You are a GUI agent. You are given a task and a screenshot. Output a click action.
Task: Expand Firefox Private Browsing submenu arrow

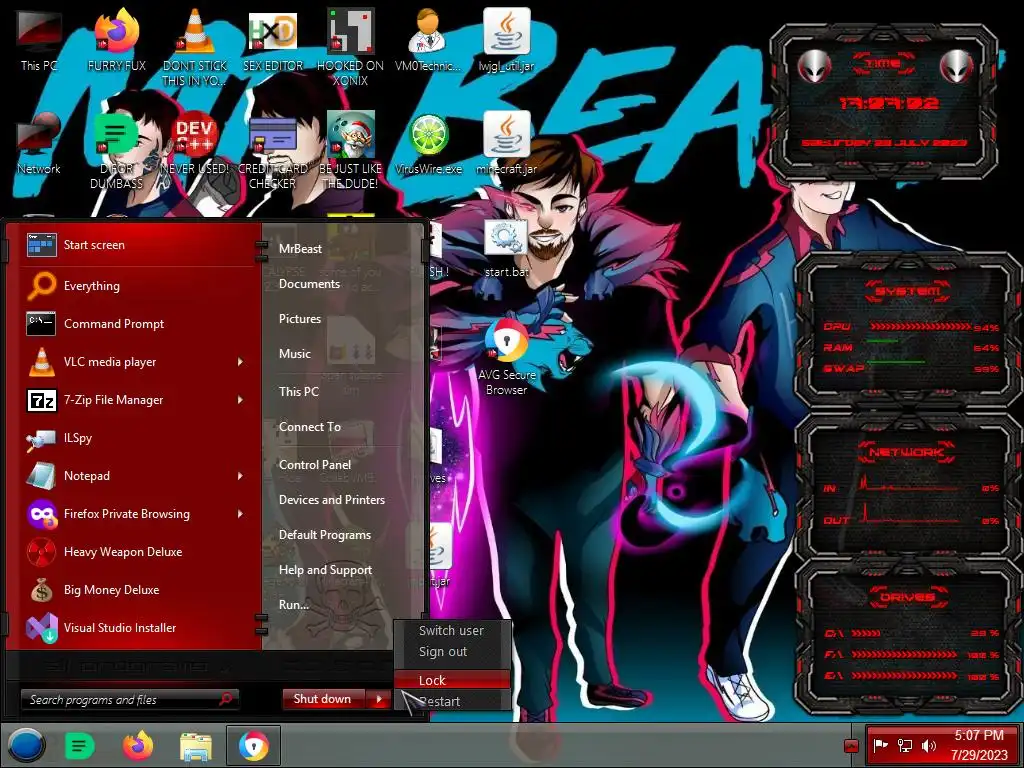coord(240,514)
